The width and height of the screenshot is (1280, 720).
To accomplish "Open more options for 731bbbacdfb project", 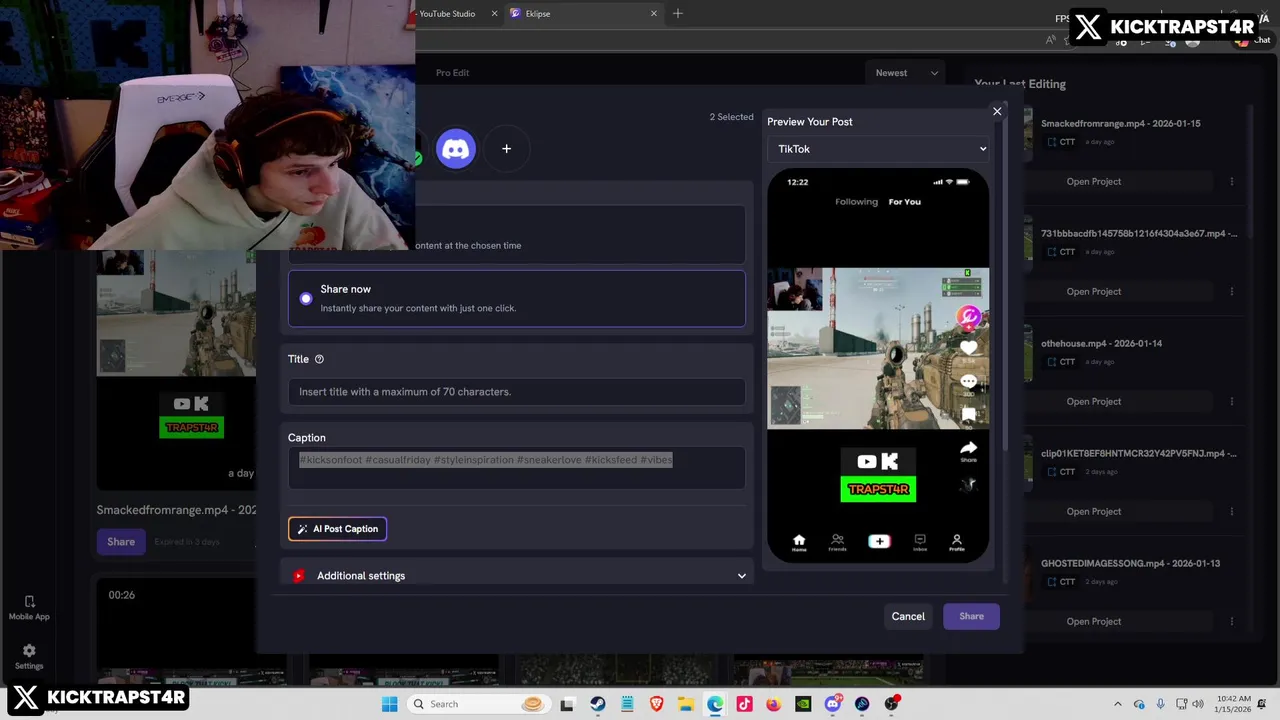I will pos(1231,291).
